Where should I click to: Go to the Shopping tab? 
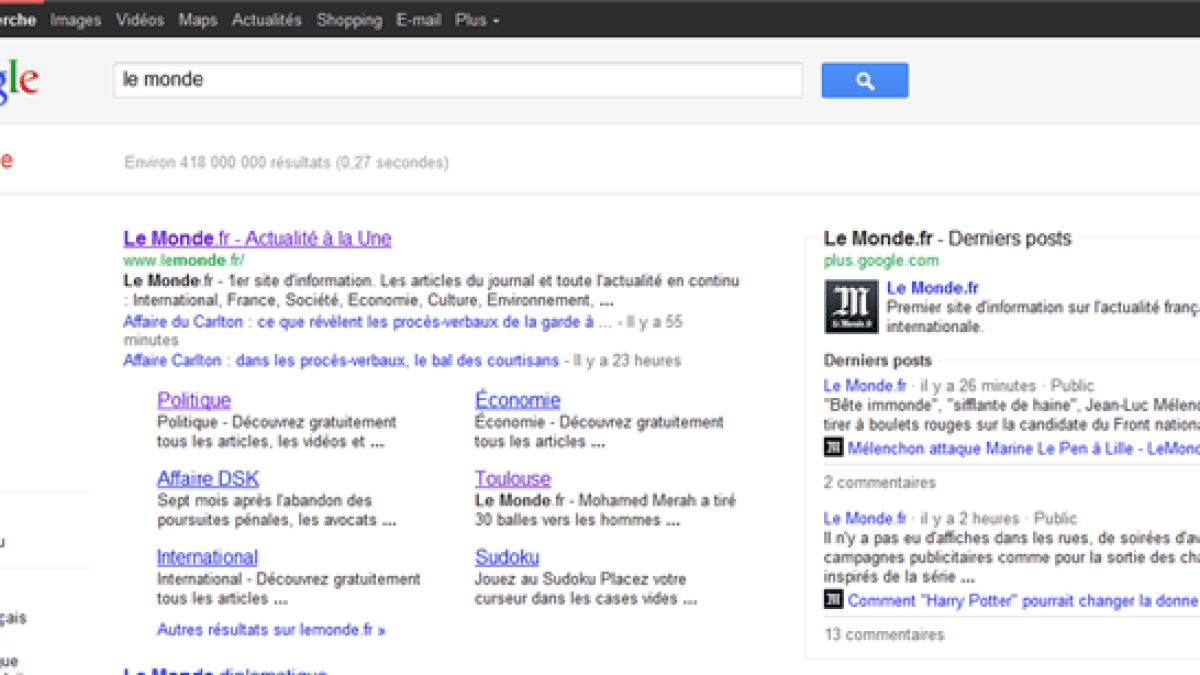point(349,20)
